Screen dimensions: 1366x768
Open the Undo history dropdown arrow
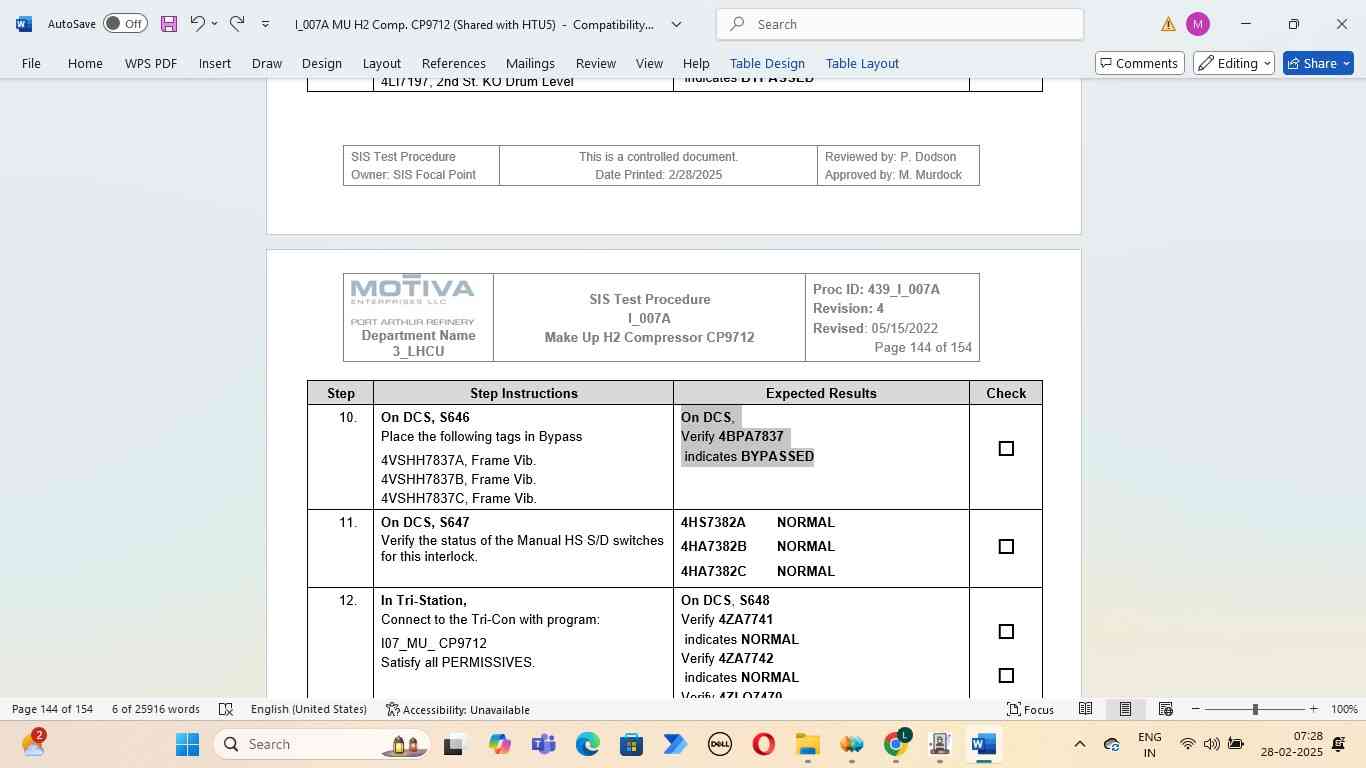tap(214, 24)
